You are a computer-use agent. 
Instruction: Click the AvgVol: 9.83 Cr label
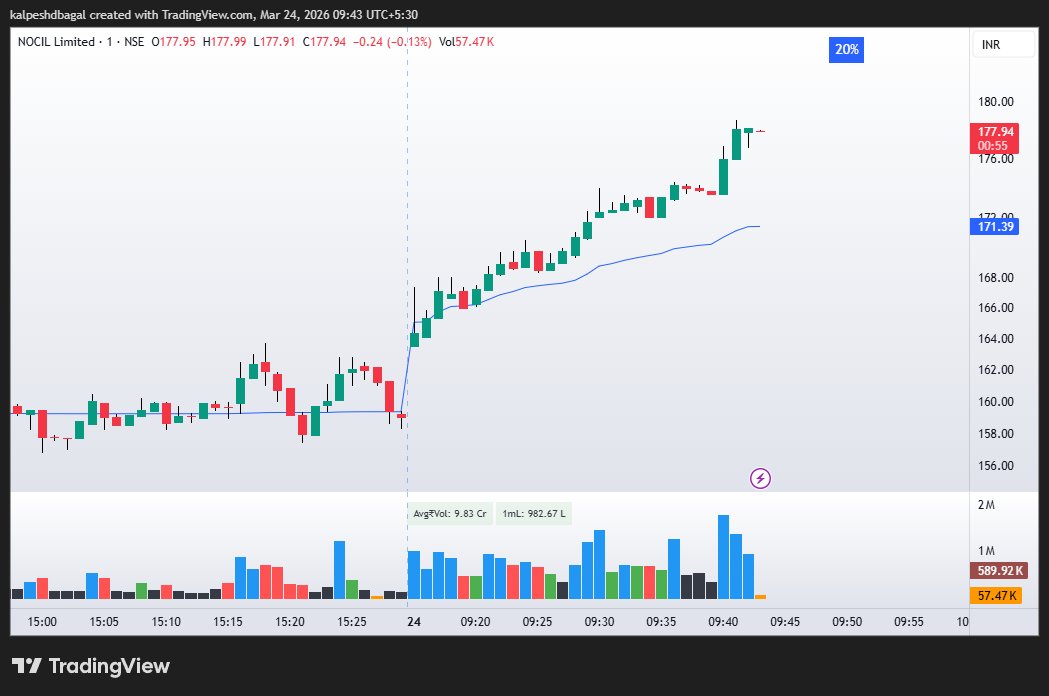(450, 513)
